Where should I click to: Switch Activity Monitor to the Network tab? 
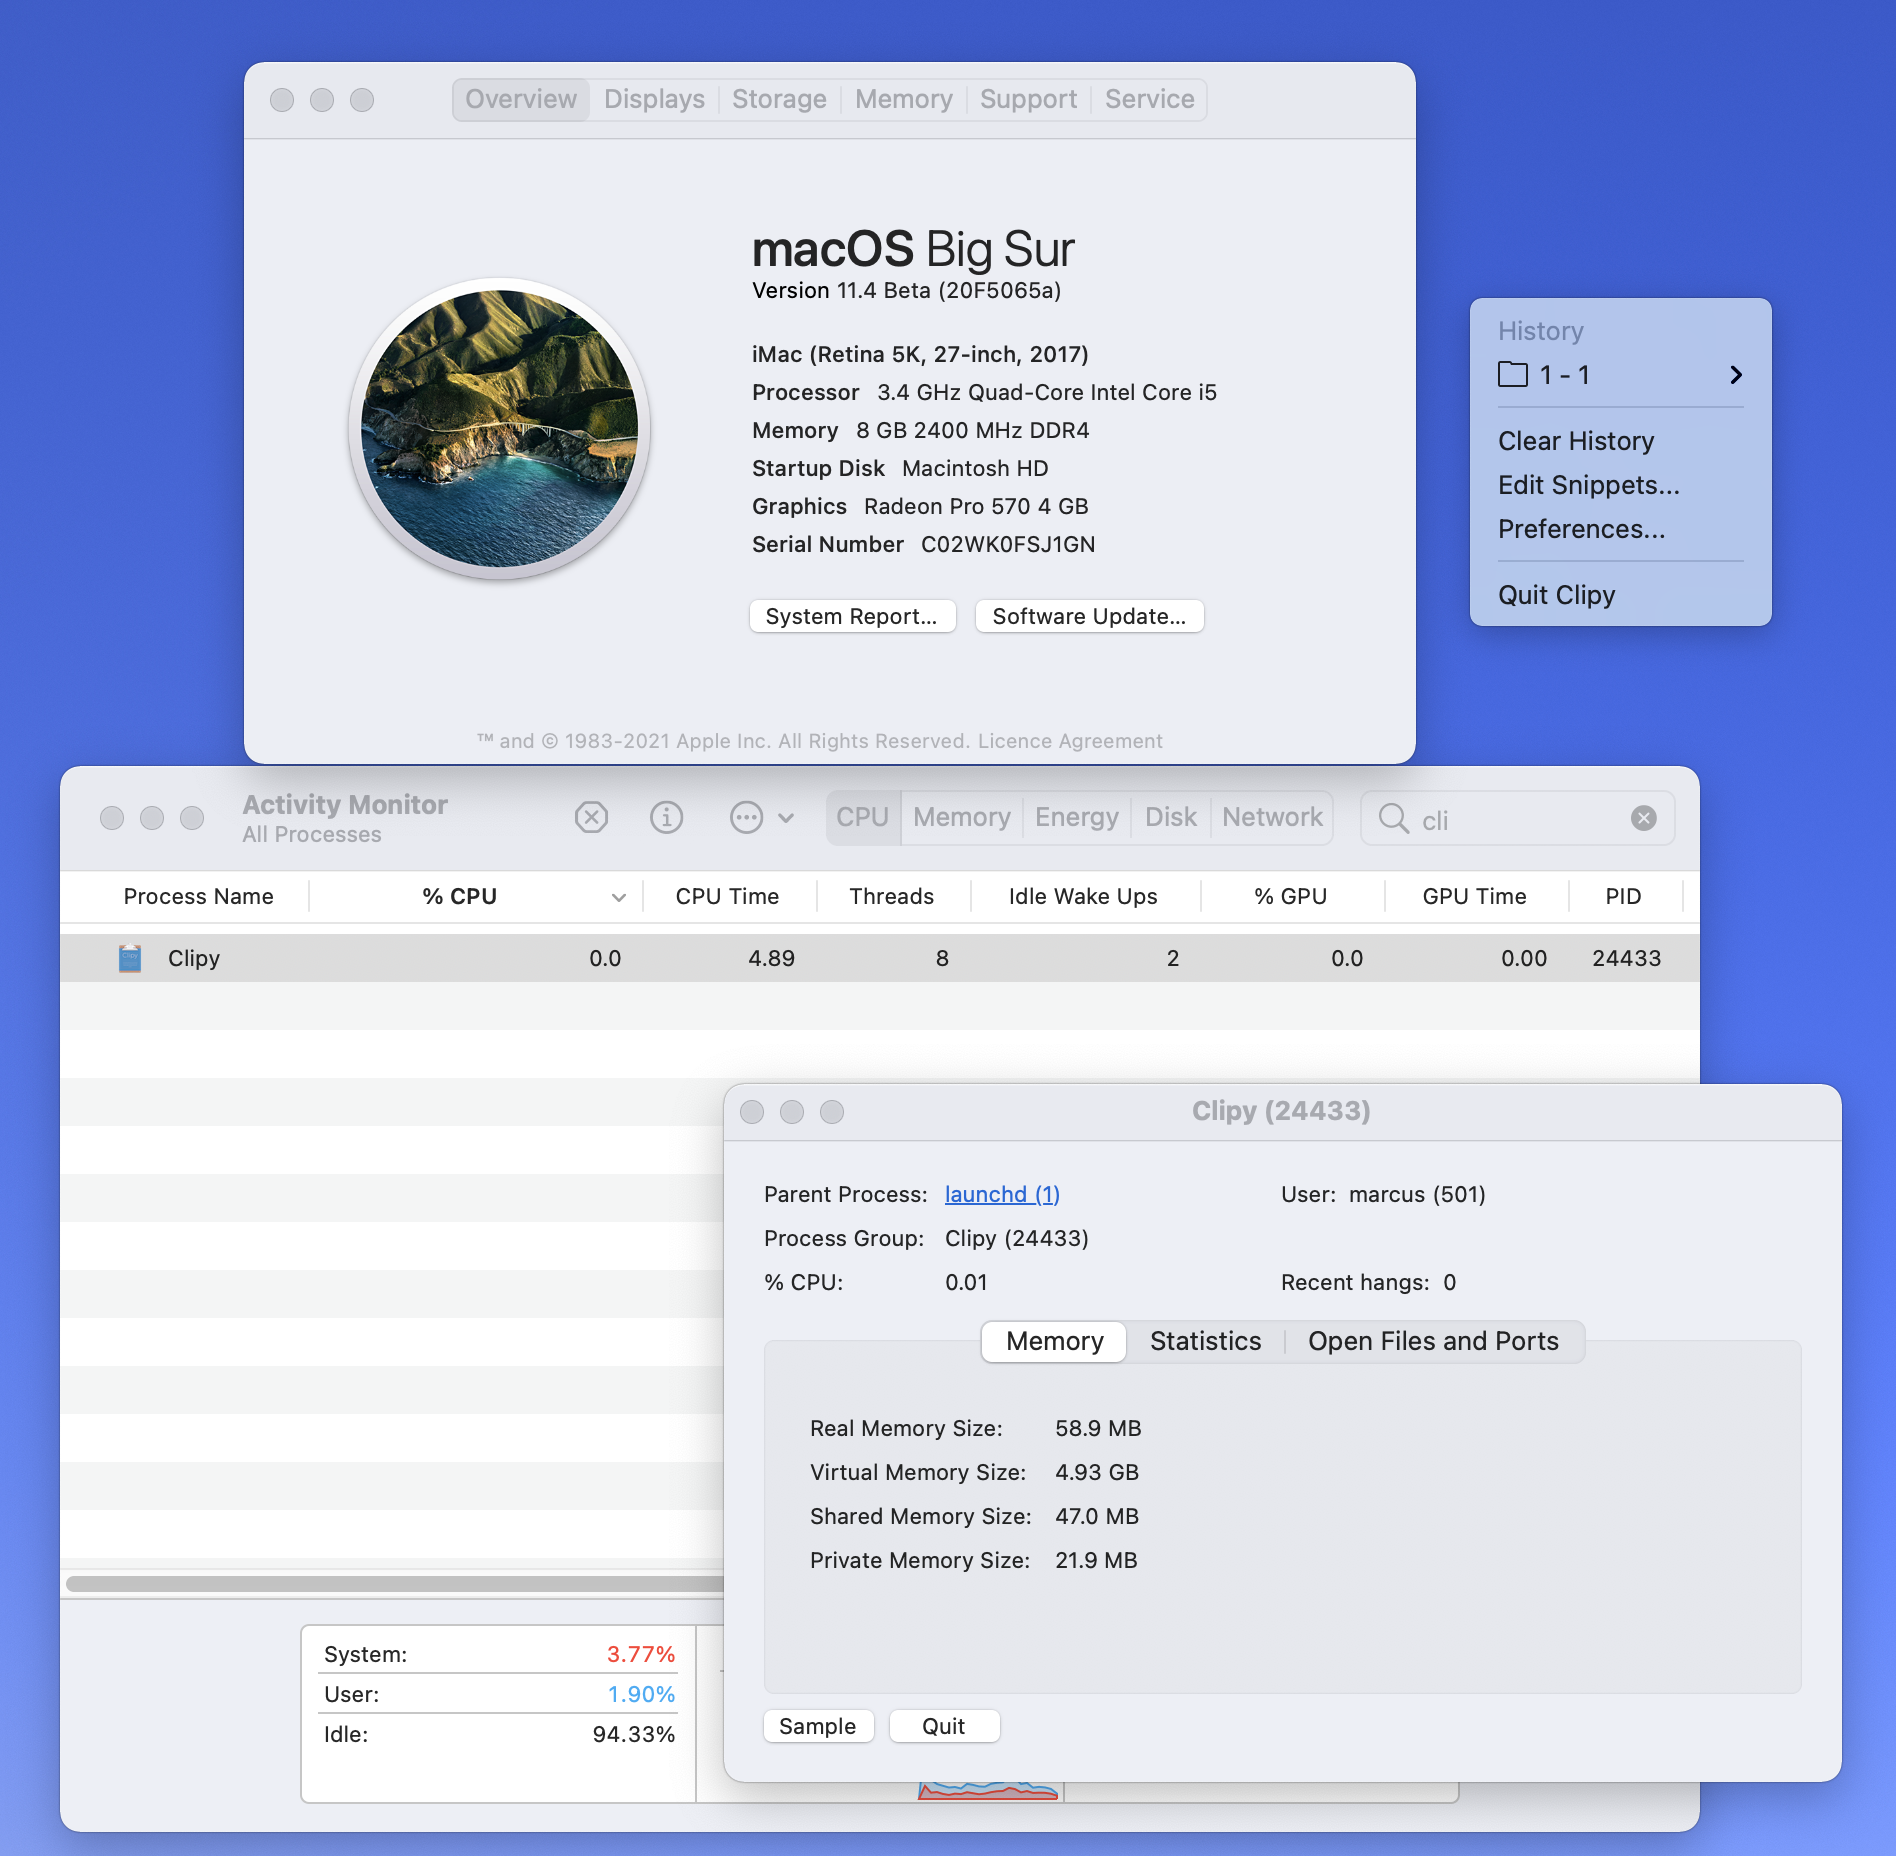[1272, 817]
